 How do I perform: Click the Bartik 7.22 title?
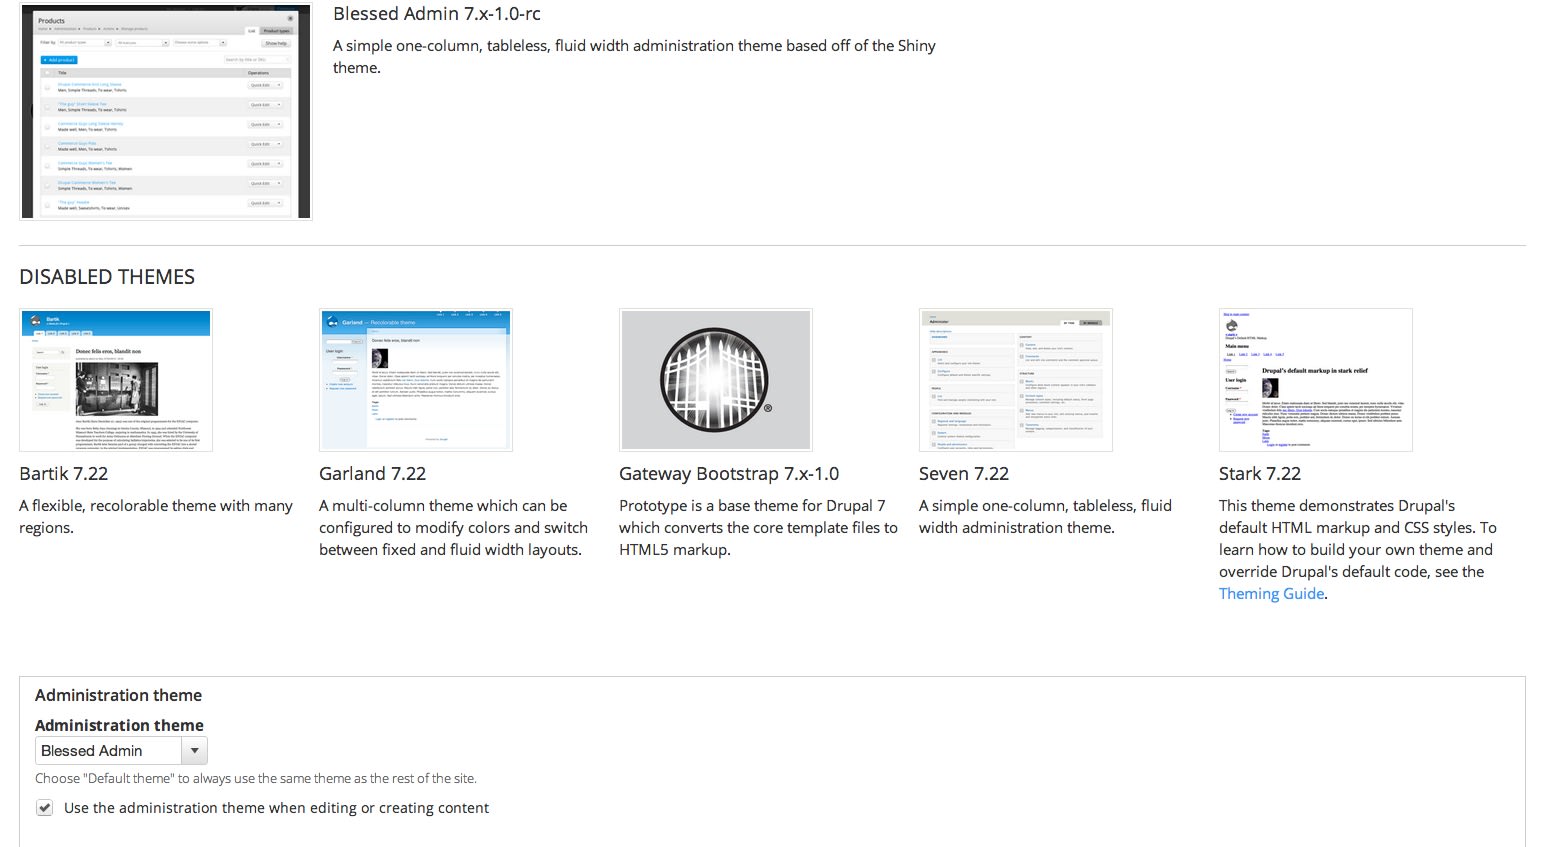(64, 474)
